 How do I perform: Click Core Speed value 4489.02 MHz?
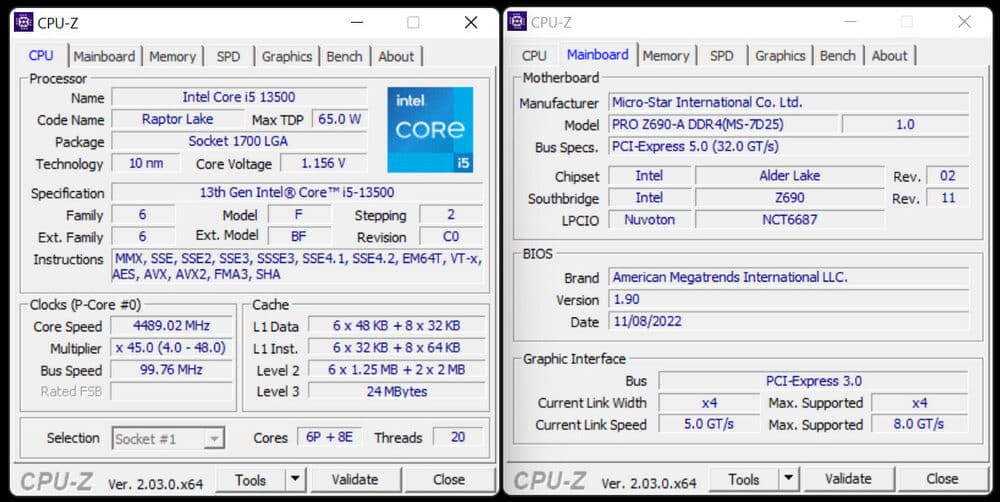coord(172,325)
